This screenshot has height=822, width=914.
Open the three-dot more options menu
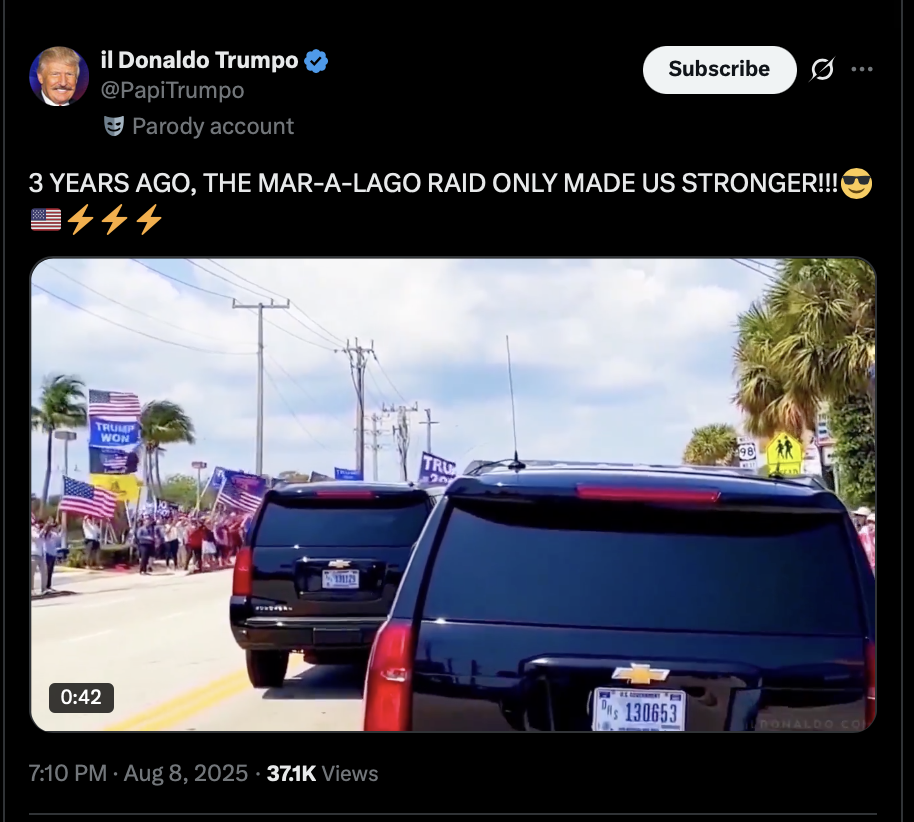tap(862, 69)
